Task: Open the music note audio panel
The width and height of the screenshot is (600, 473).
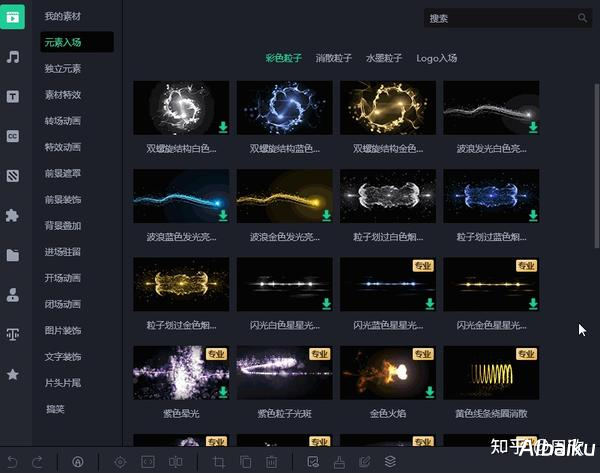Action: pyautogui.click(x=13, y=57)
